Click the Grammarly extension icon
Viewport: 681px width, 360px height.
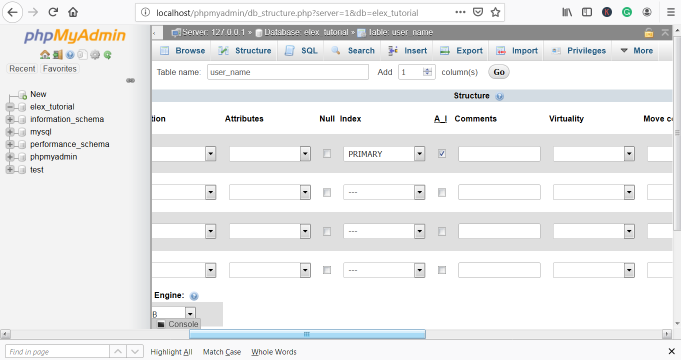pos(627,12)
